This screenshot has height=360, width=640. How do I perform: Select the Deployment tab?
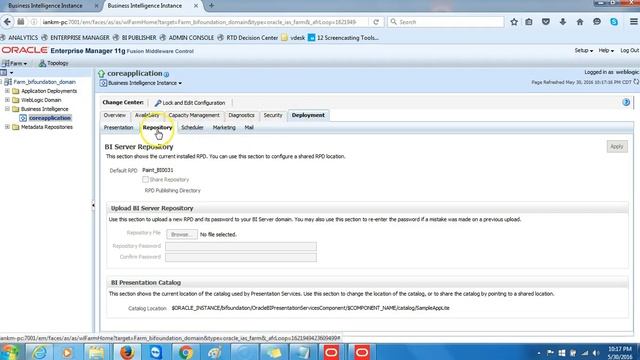click(x=308, y=115)
